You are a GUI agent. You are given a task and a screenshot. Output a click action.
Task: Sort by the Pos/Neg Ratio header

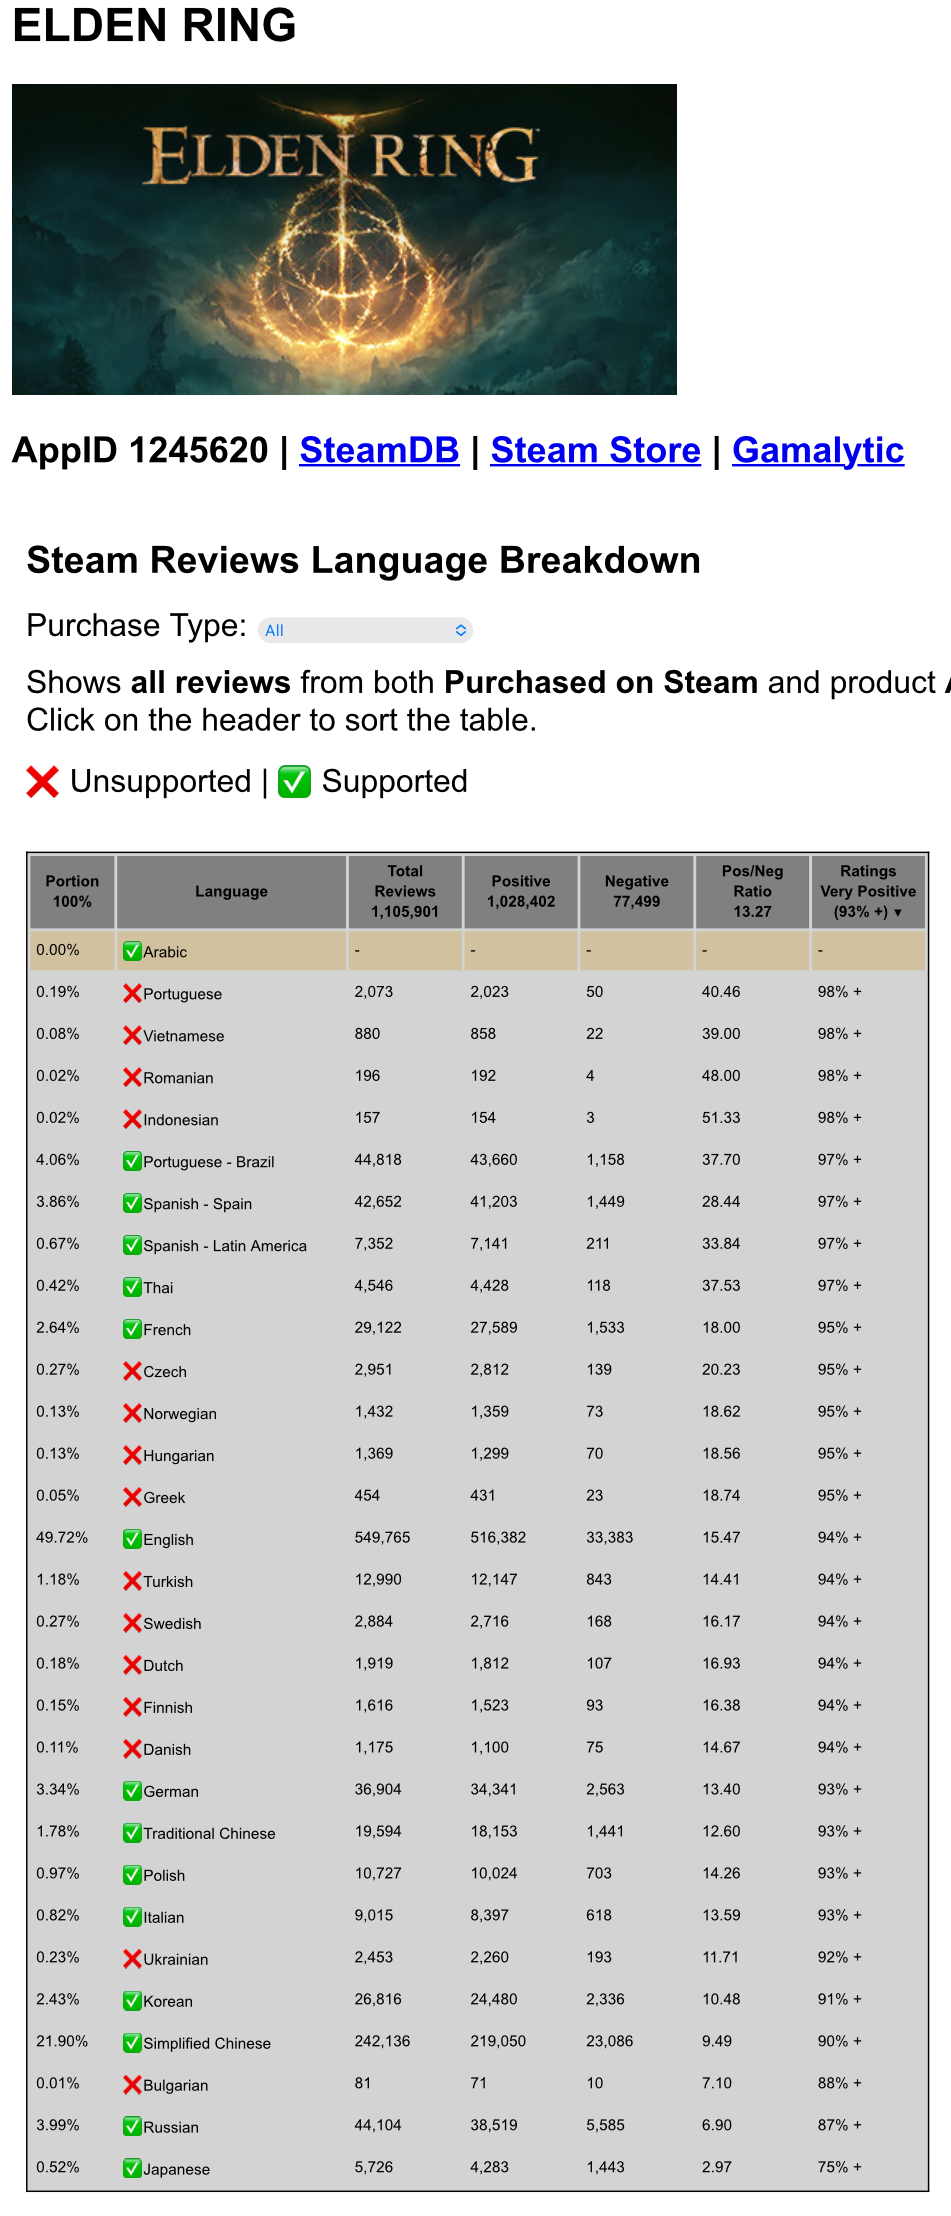(x=752, y=891)
